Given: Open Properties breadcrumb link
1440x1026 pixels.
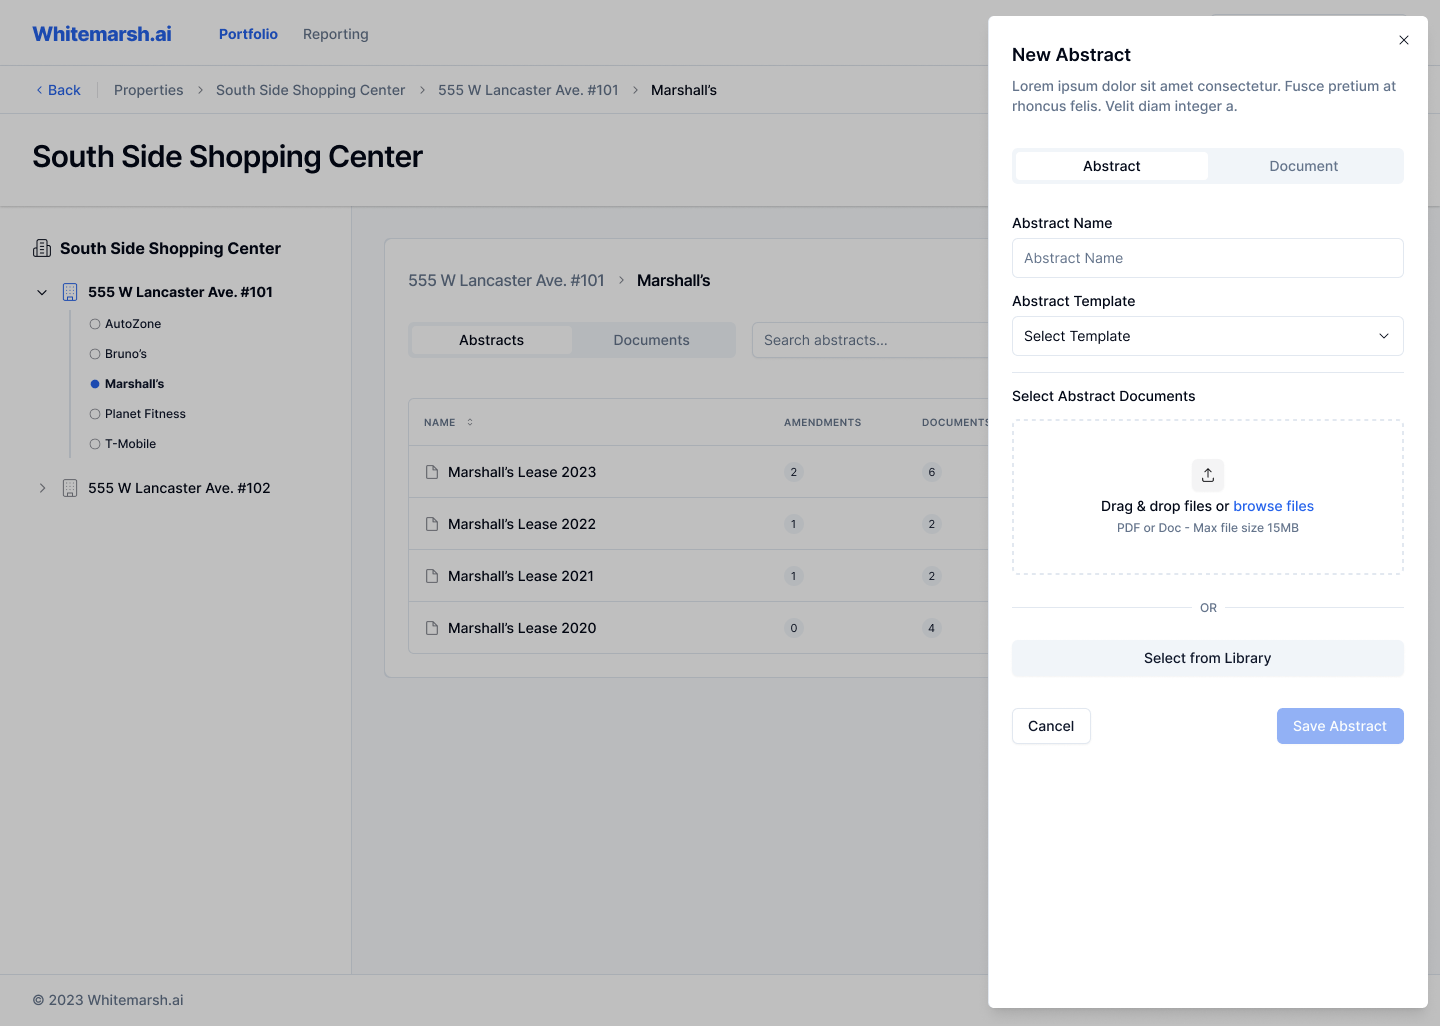Looking at the screenshot, I should [149, 90].
